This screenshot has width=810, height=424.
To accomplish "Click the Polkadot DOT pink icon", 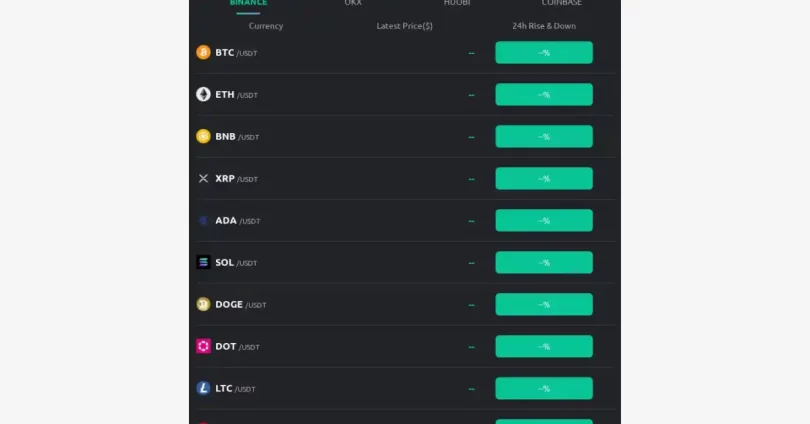I will [204, 346].
